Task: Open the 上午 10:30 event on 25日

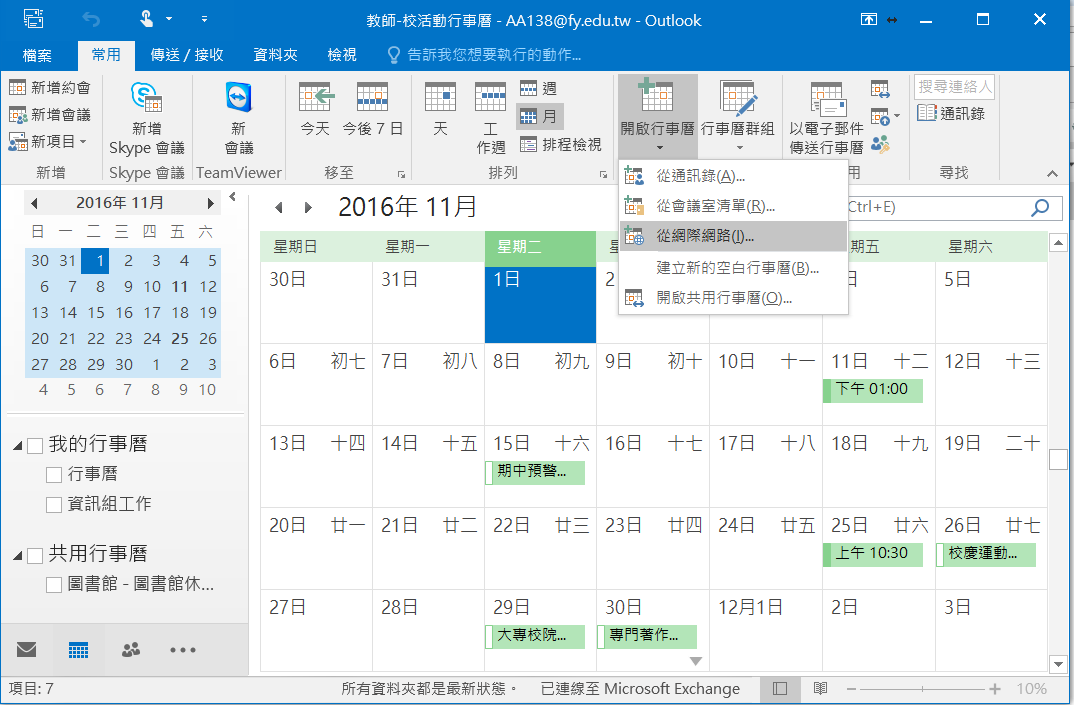Action: (873, 554)
